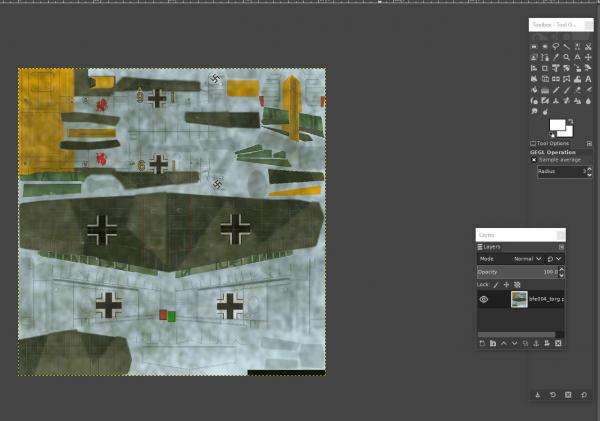
Task: Click the layer Opacity slider
Action: (517, 272)
